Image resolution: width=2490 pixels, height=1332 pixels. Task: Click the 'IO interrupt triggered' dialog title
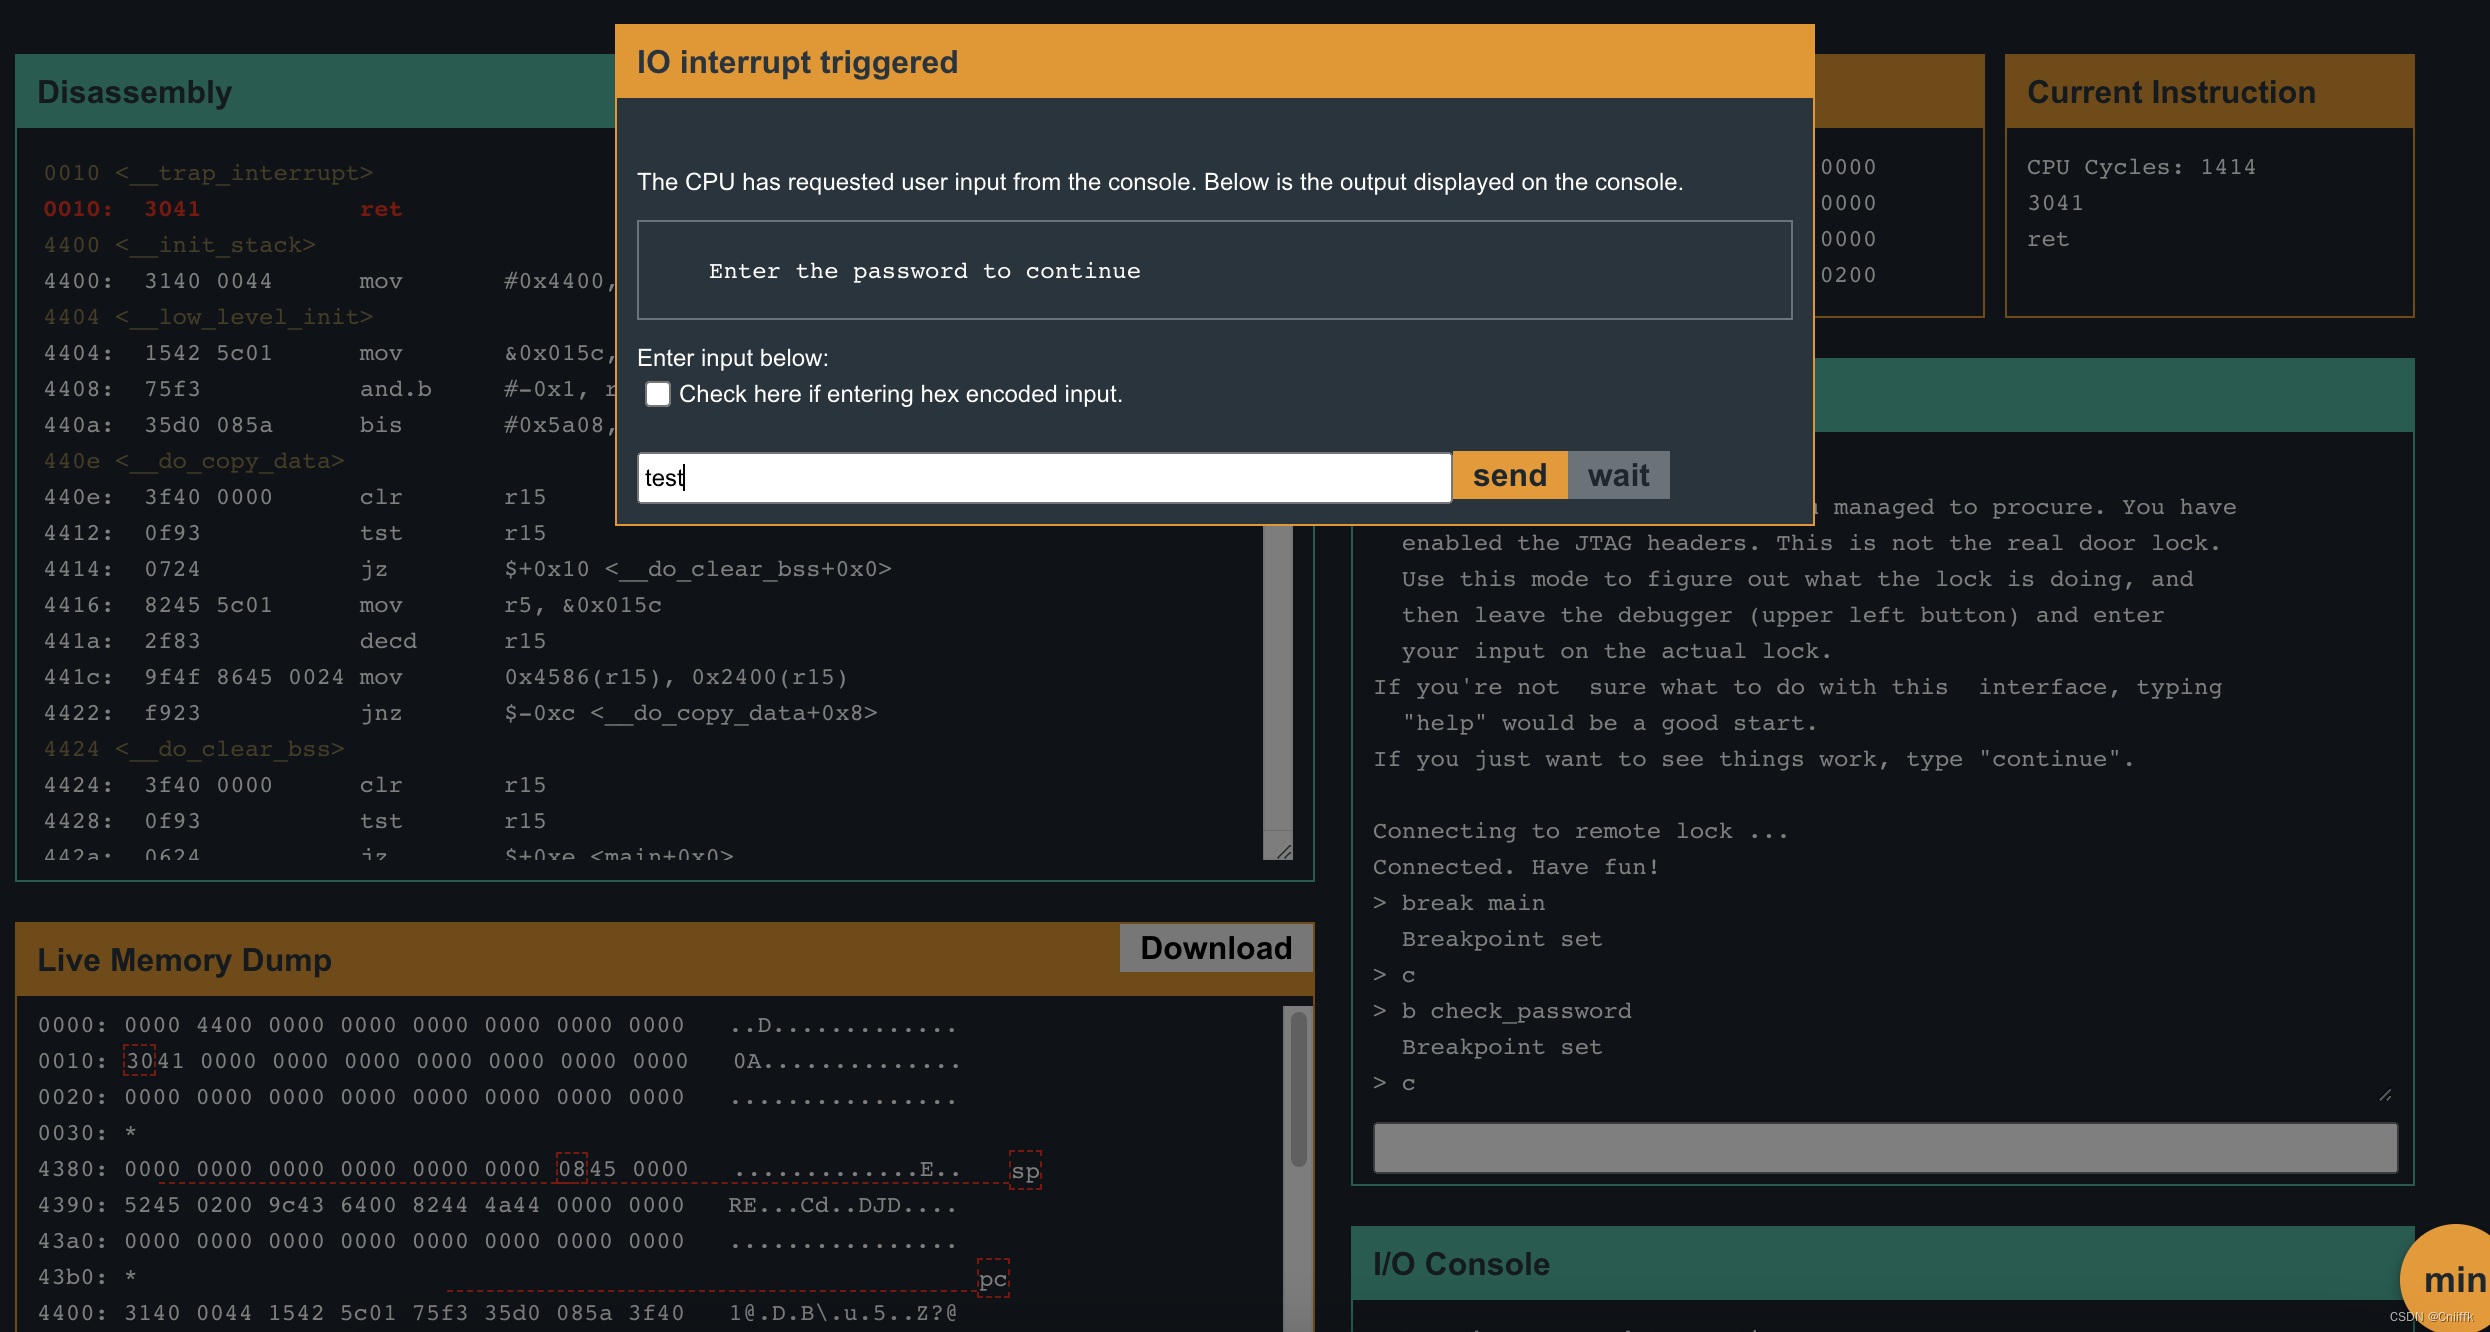[797, 62]
